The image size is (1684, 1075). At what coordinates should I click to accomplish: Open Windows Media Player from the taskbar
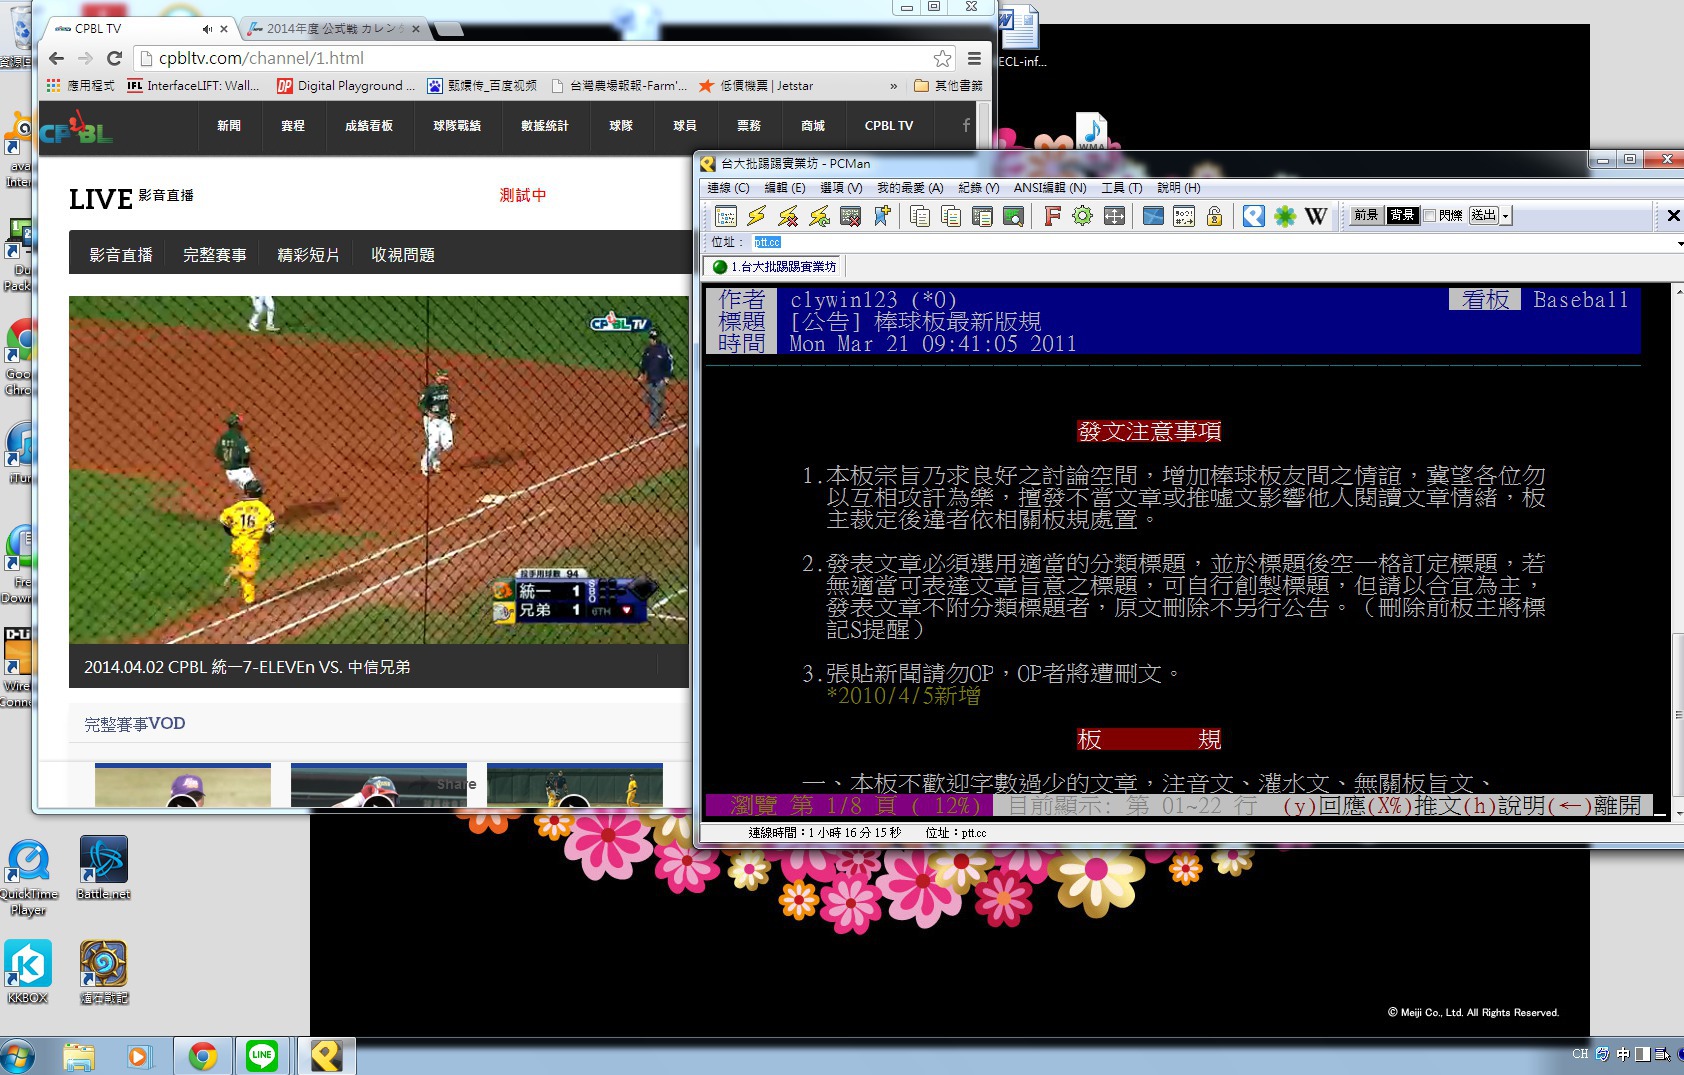pos(138,1056)
